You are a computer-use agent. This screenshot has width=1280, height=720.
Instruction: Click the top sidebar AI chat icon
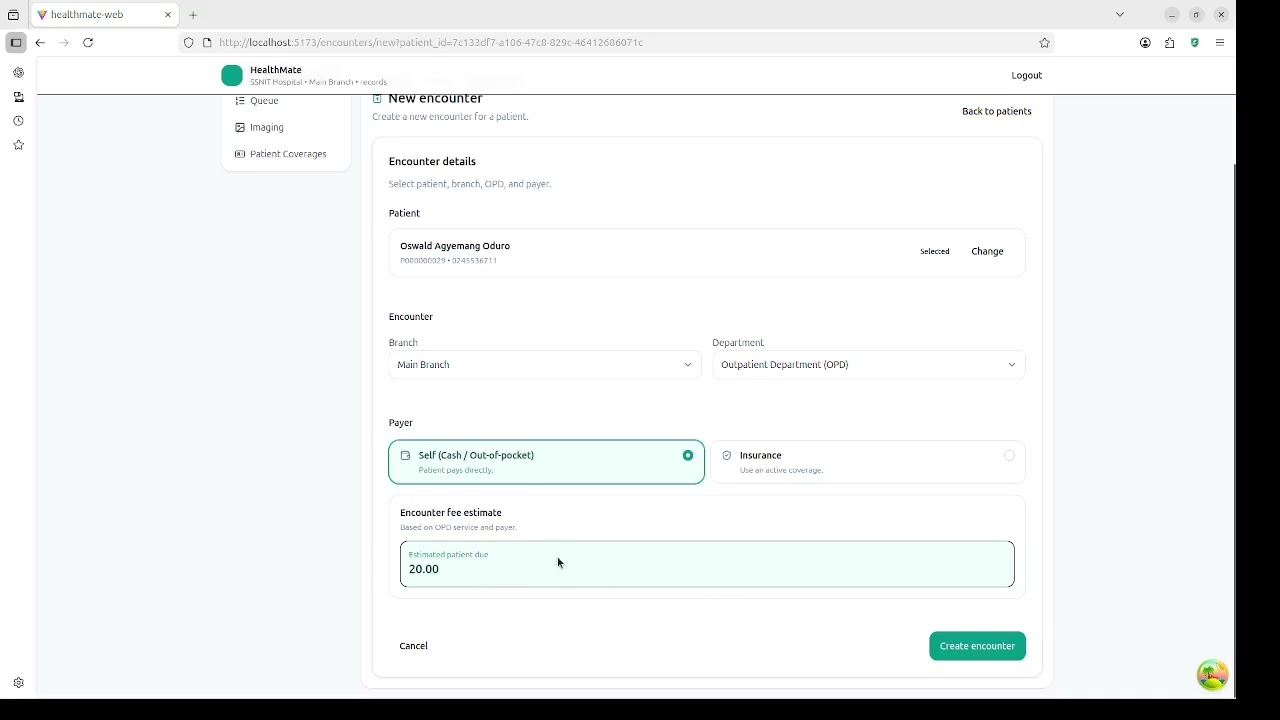tap(18, 73)
